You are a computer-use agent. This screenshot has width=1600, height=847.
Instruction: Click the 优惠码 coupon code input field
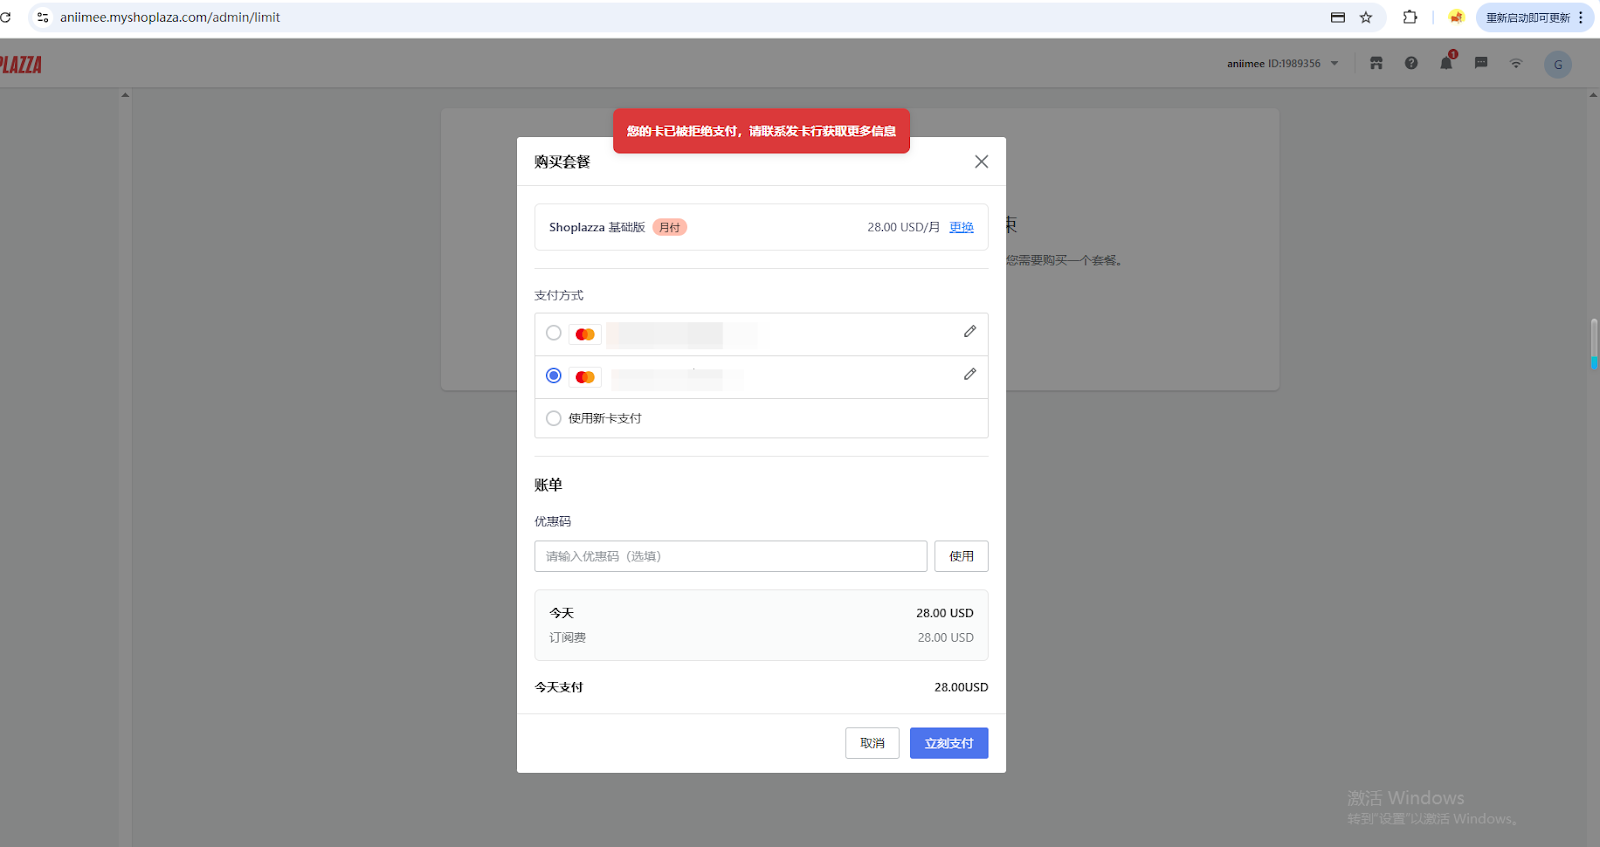730,556
